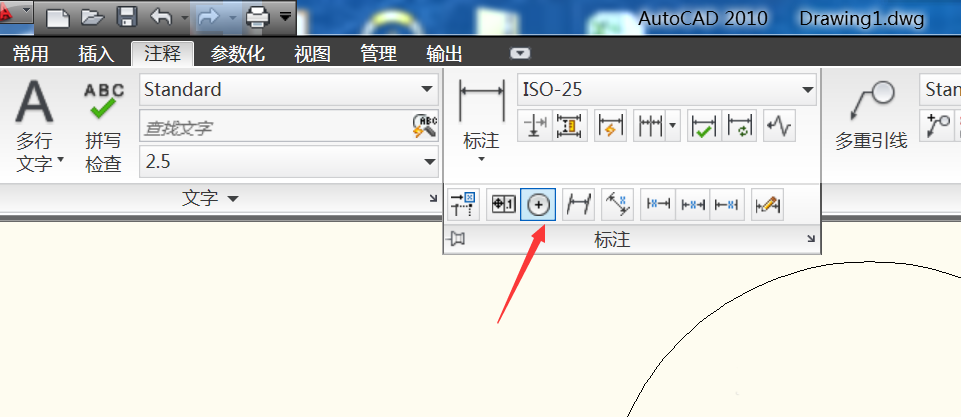This screenshot has height=417, width=961.
Task: Click the Inspect dimension checkmark icon
Action: point(704,126)
